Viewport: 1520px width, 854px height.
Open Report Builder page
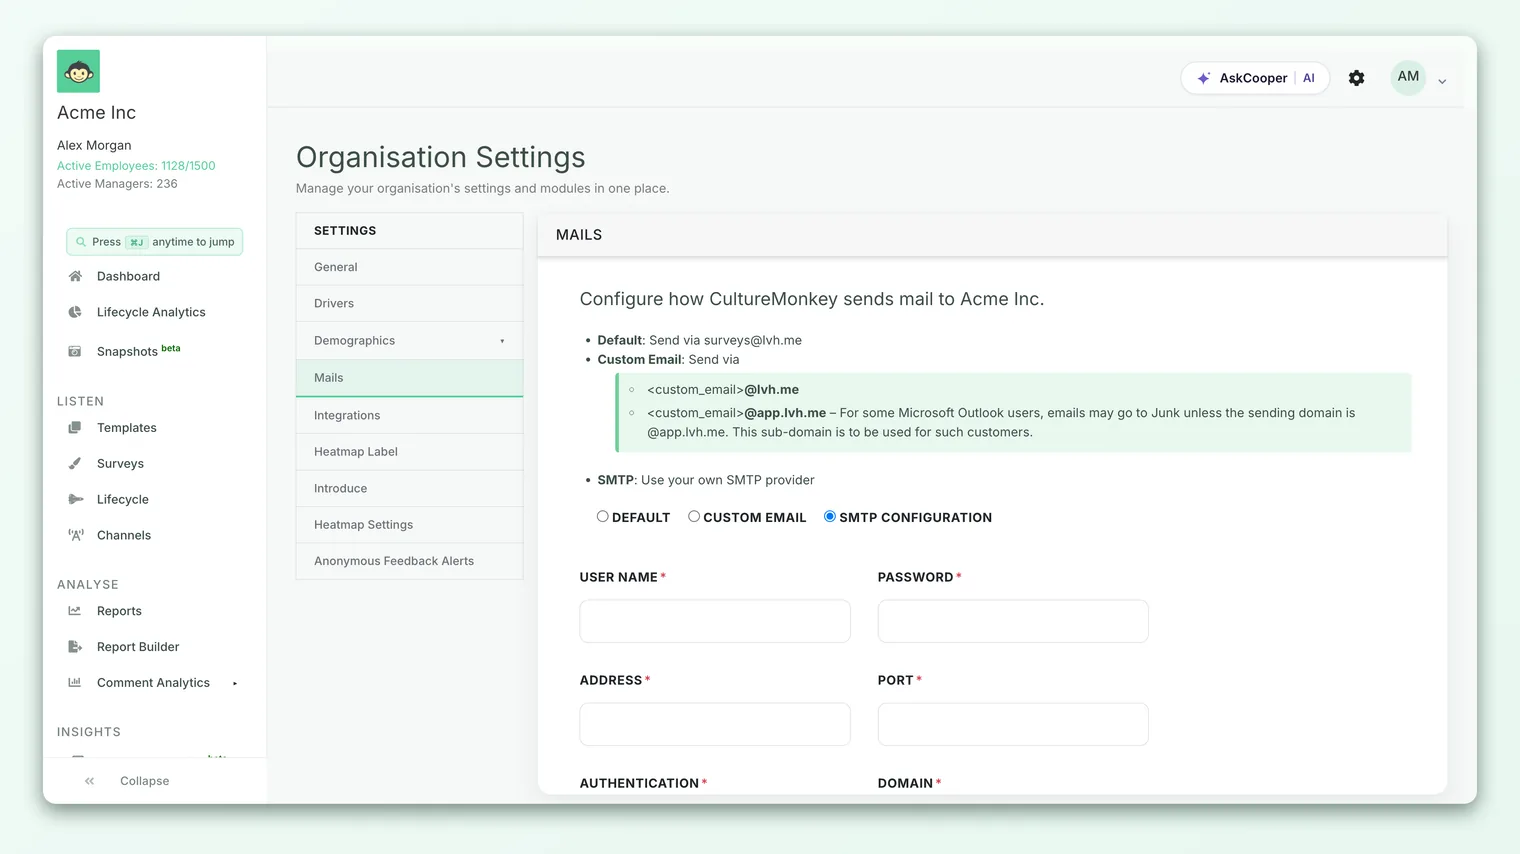click(x=138, y=647)
